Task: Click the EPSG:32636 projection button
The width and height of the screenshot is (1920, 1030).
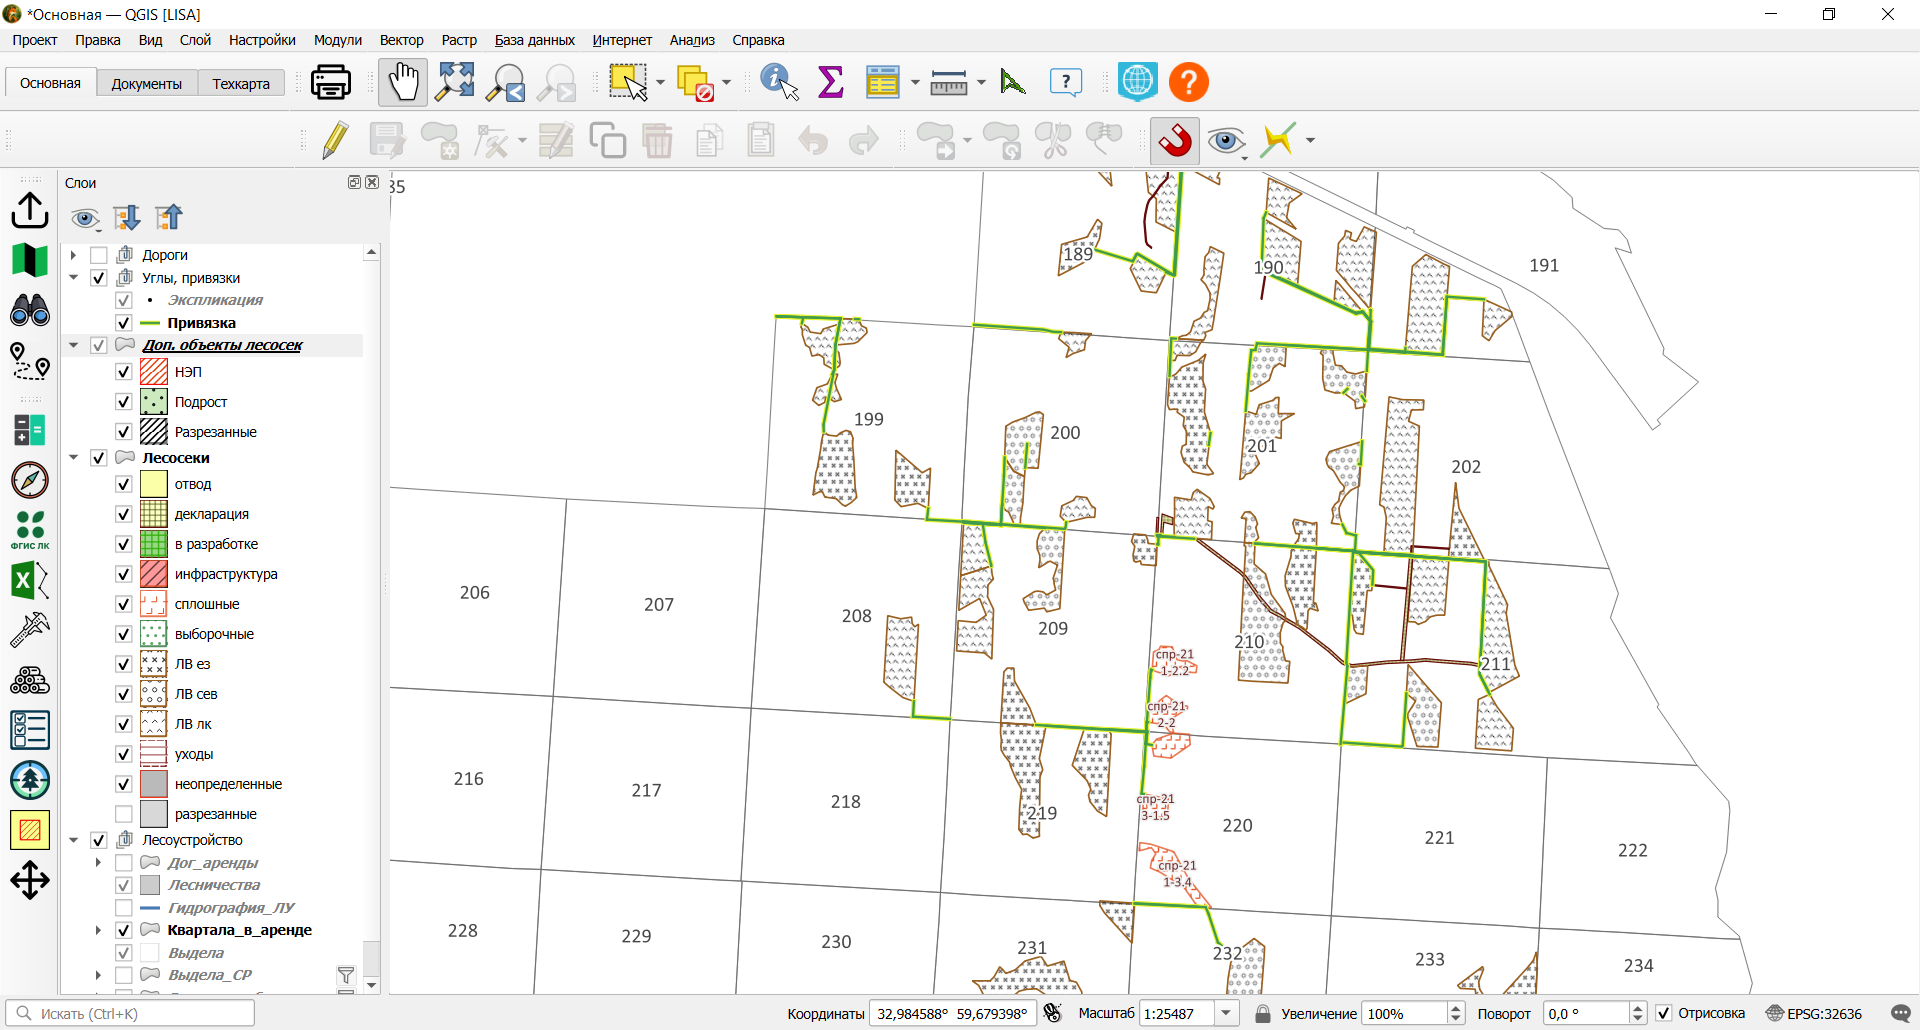Action: (x=1815, y=1013)
